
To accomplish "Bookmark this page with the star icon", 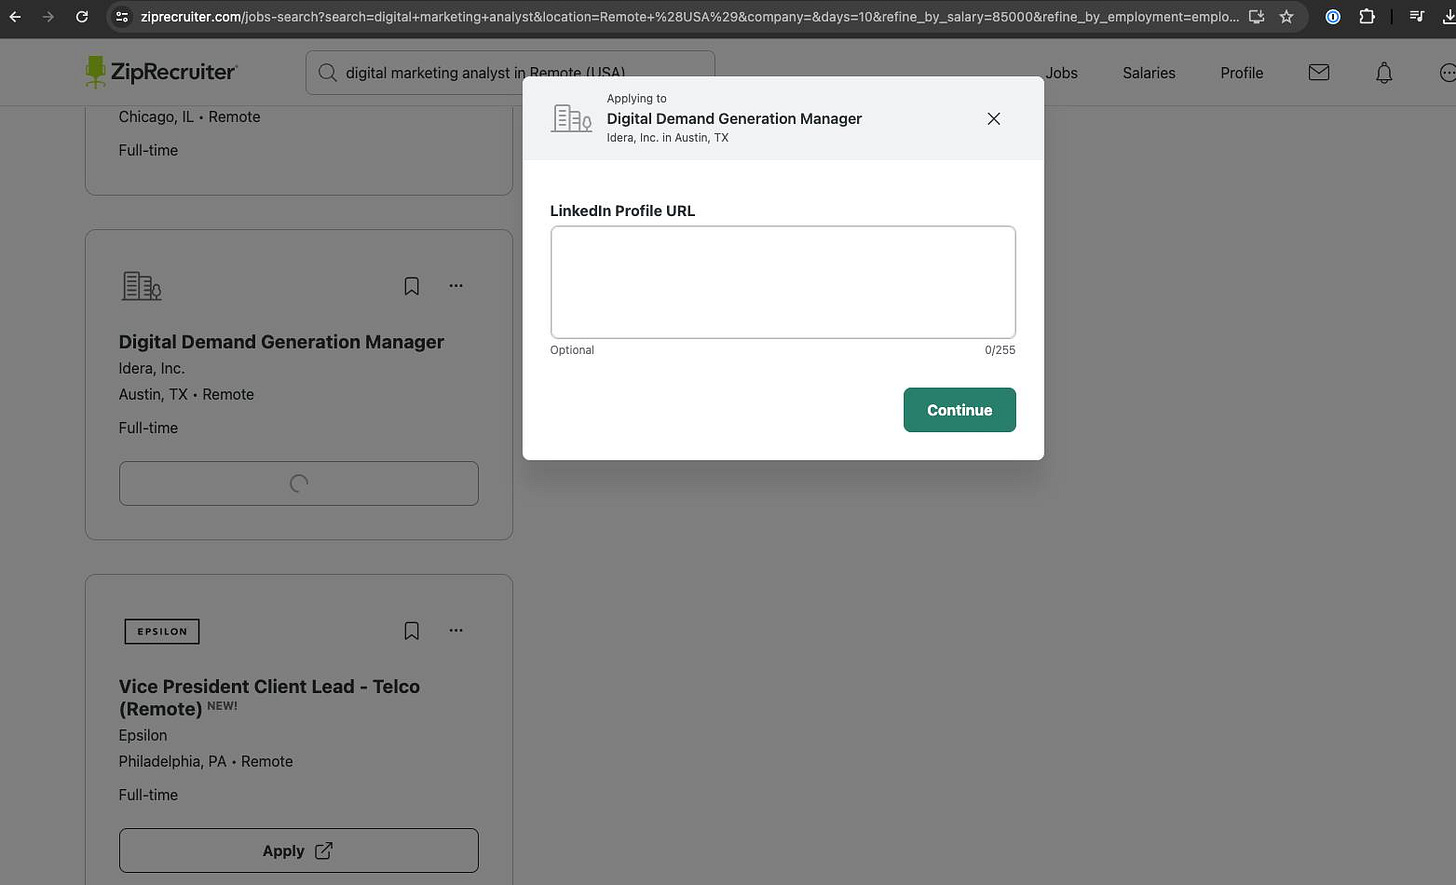I will click(x=1287, y=17).
